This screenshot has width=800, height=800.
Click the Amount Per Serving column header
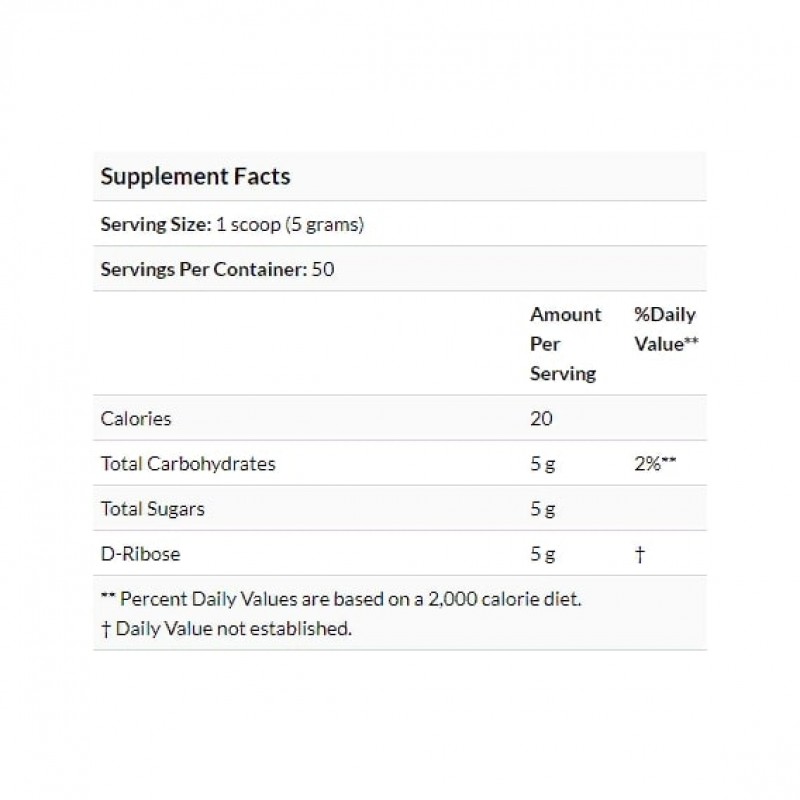565,344
